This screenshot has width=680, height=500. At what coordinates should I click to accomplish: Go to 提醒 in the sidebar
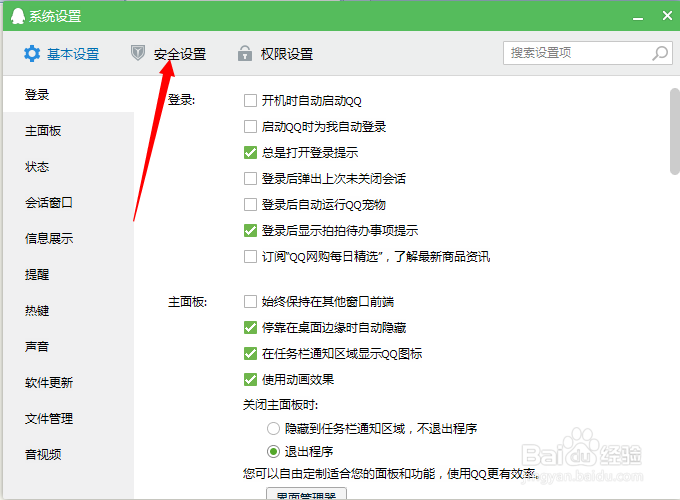[69, 275]
